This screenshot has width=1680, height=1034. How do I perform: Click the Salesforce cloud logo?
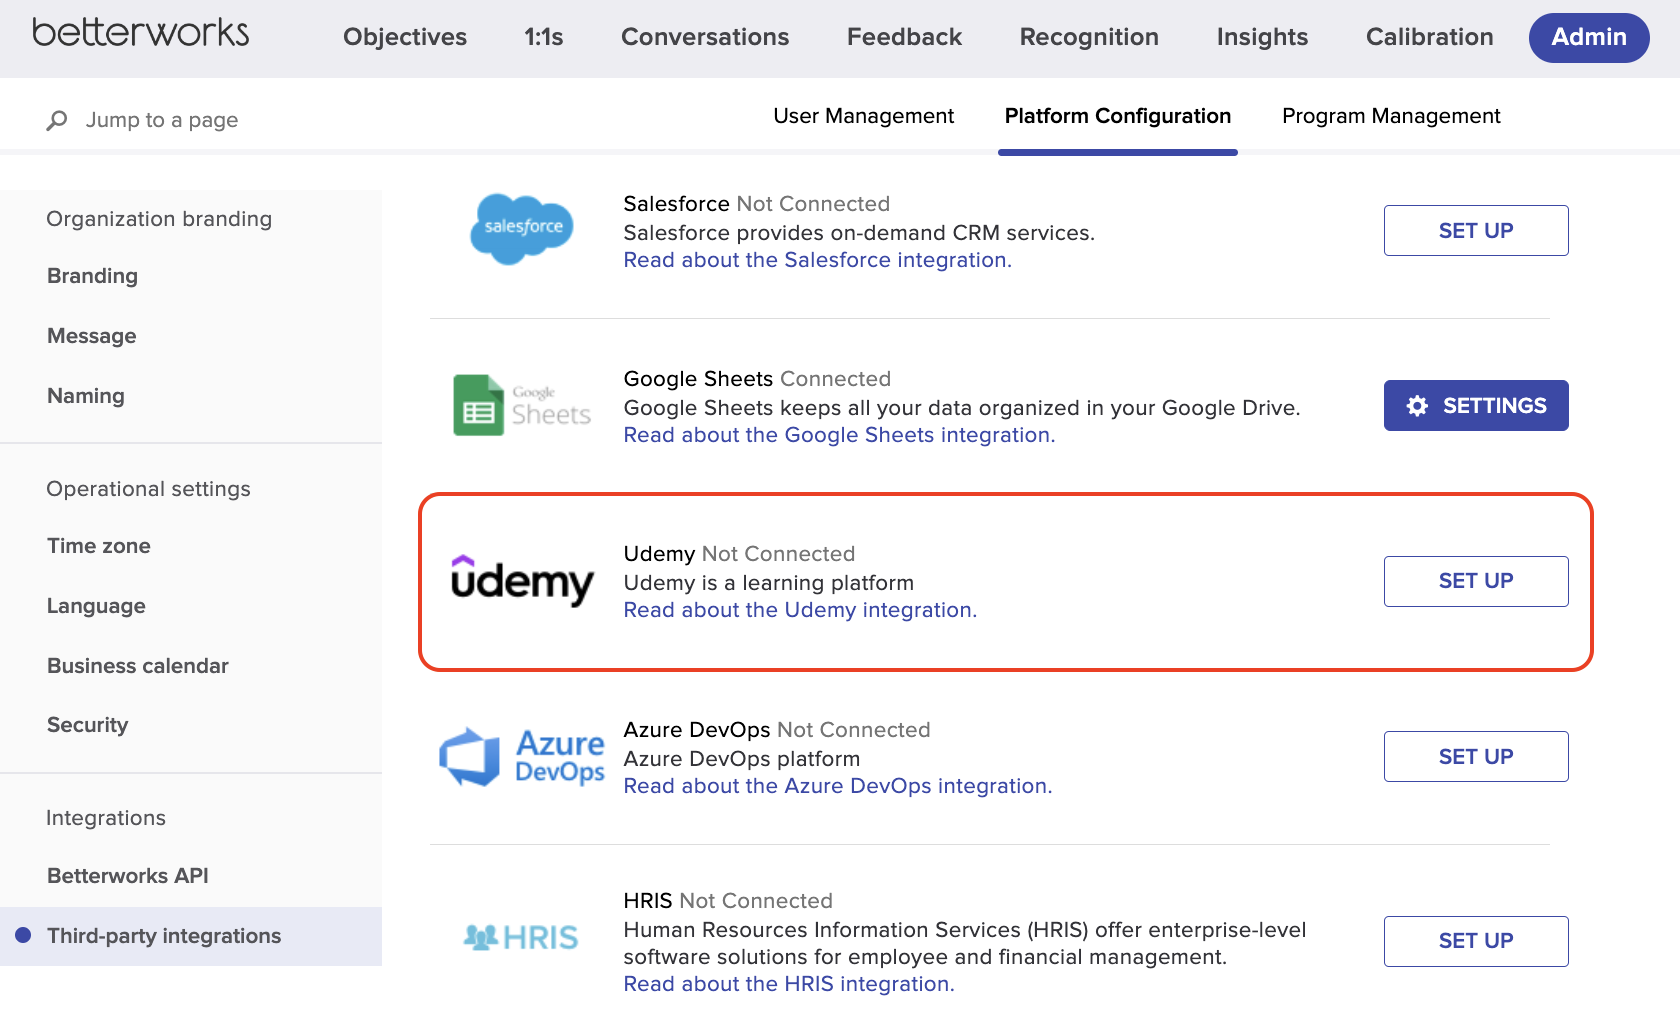pos(521,229)
